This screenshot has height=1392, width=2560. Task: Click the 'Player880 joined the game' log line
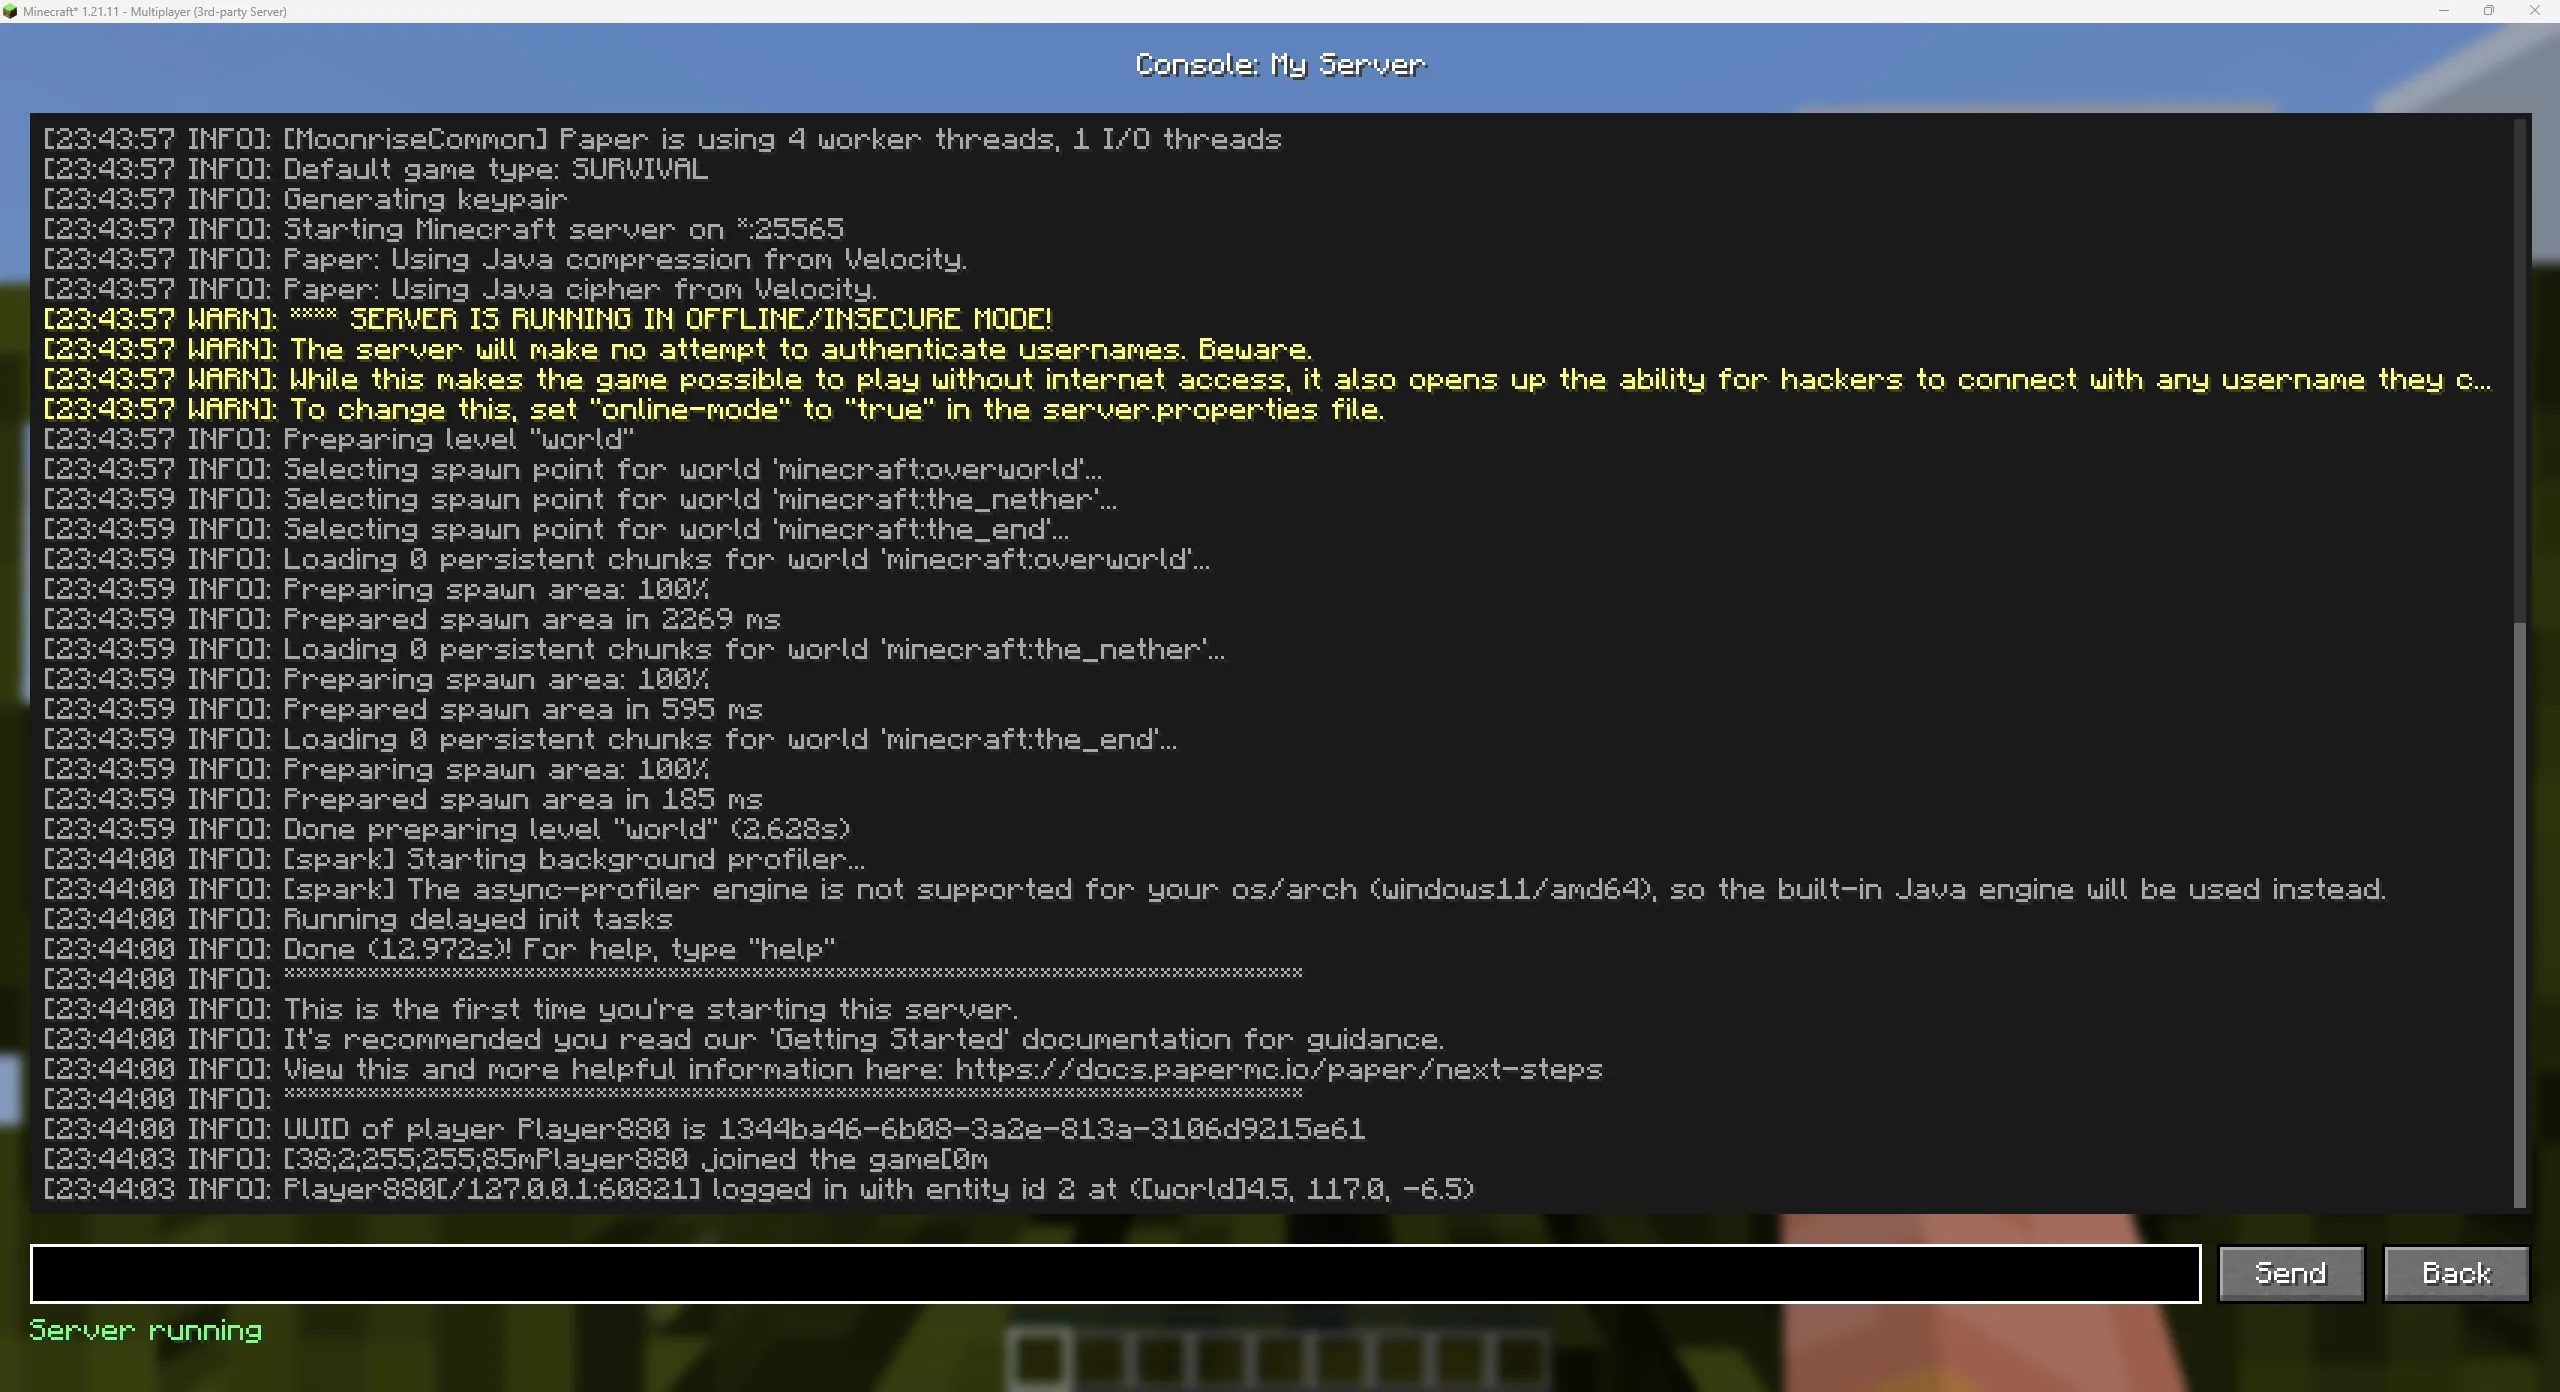[515, 1159]
